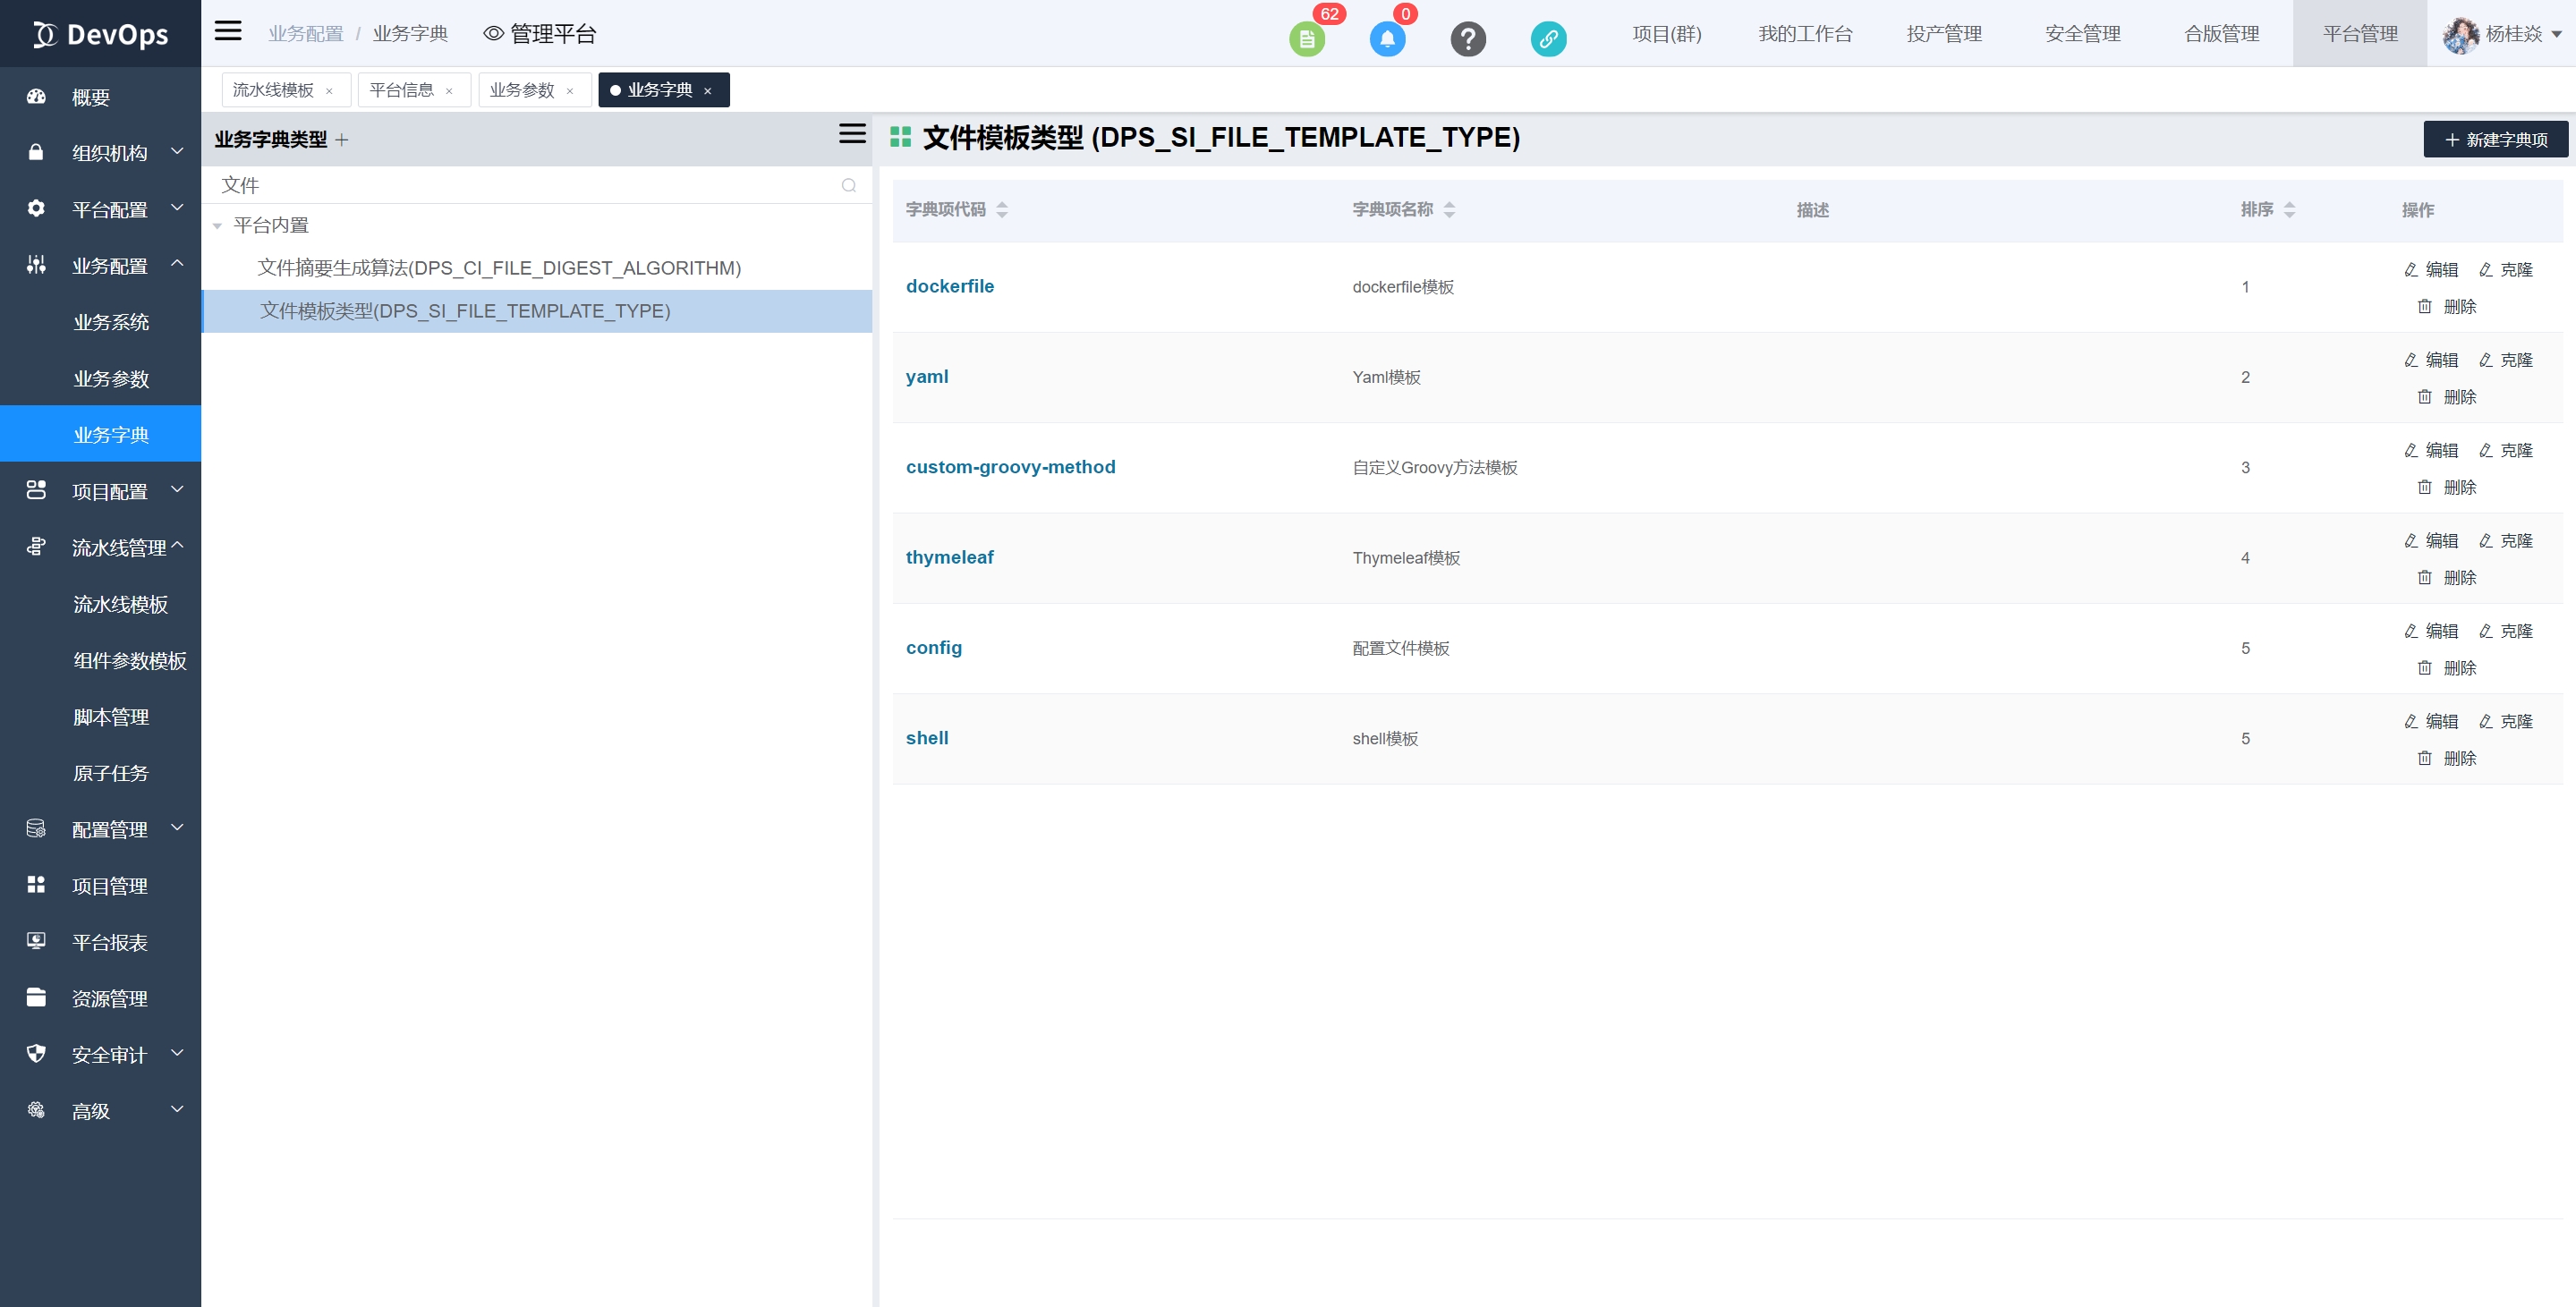
Task: Click the teal link icon
Action: pyautogui.click(x=1547, y=39)
